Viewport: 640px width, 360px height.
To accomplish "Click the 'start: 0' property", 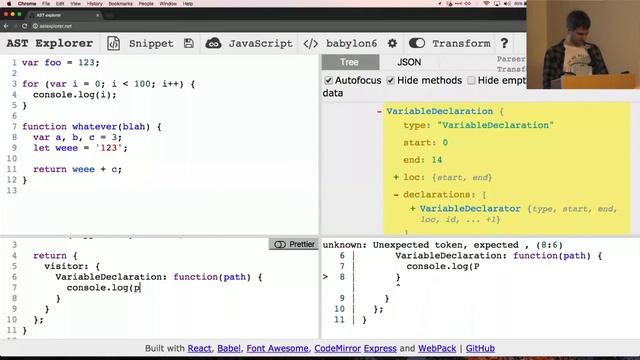I will point(425,142).
